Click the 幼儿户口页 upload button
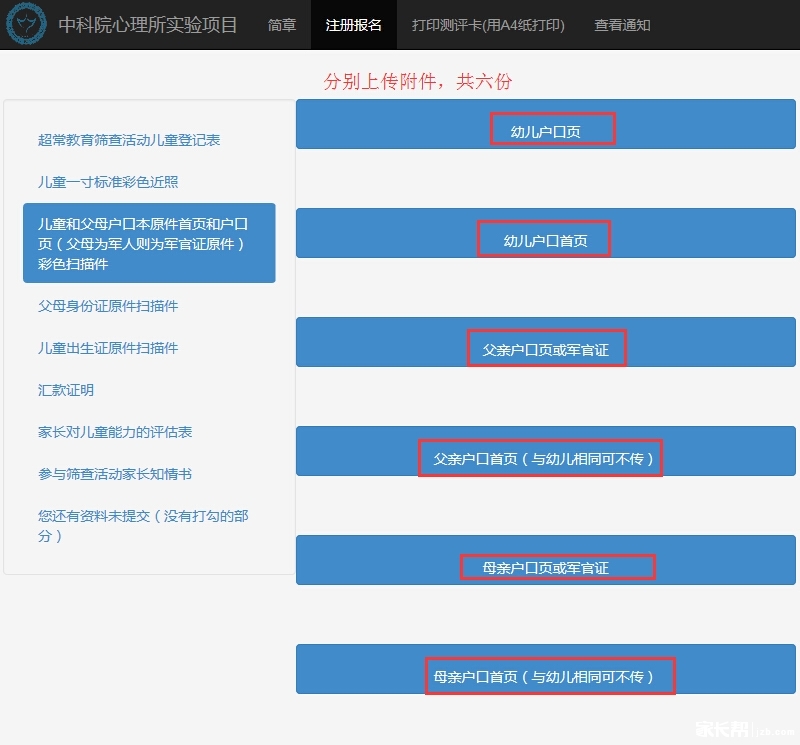Image resolution: width=800 pixels, height=745 pixels. point(545,130)
